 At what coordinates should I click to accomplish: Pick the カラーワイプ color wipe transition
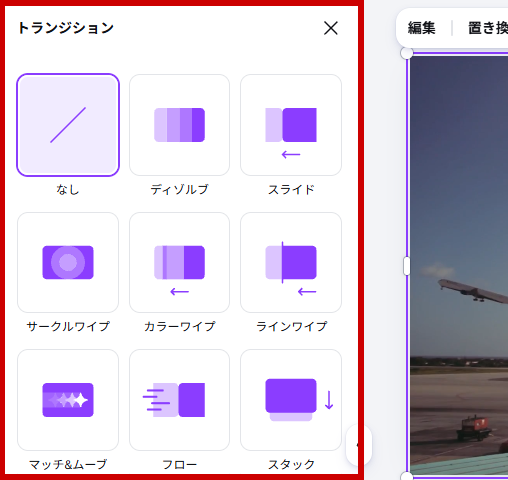(x=179, y=263)
